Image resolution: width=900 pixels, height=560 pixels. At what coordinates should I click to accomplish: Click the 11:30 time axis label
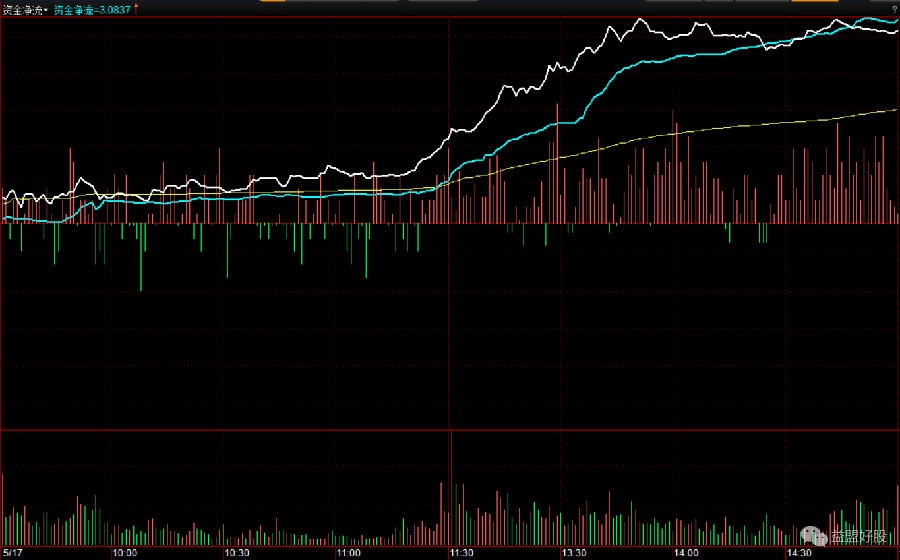point(461,553)
